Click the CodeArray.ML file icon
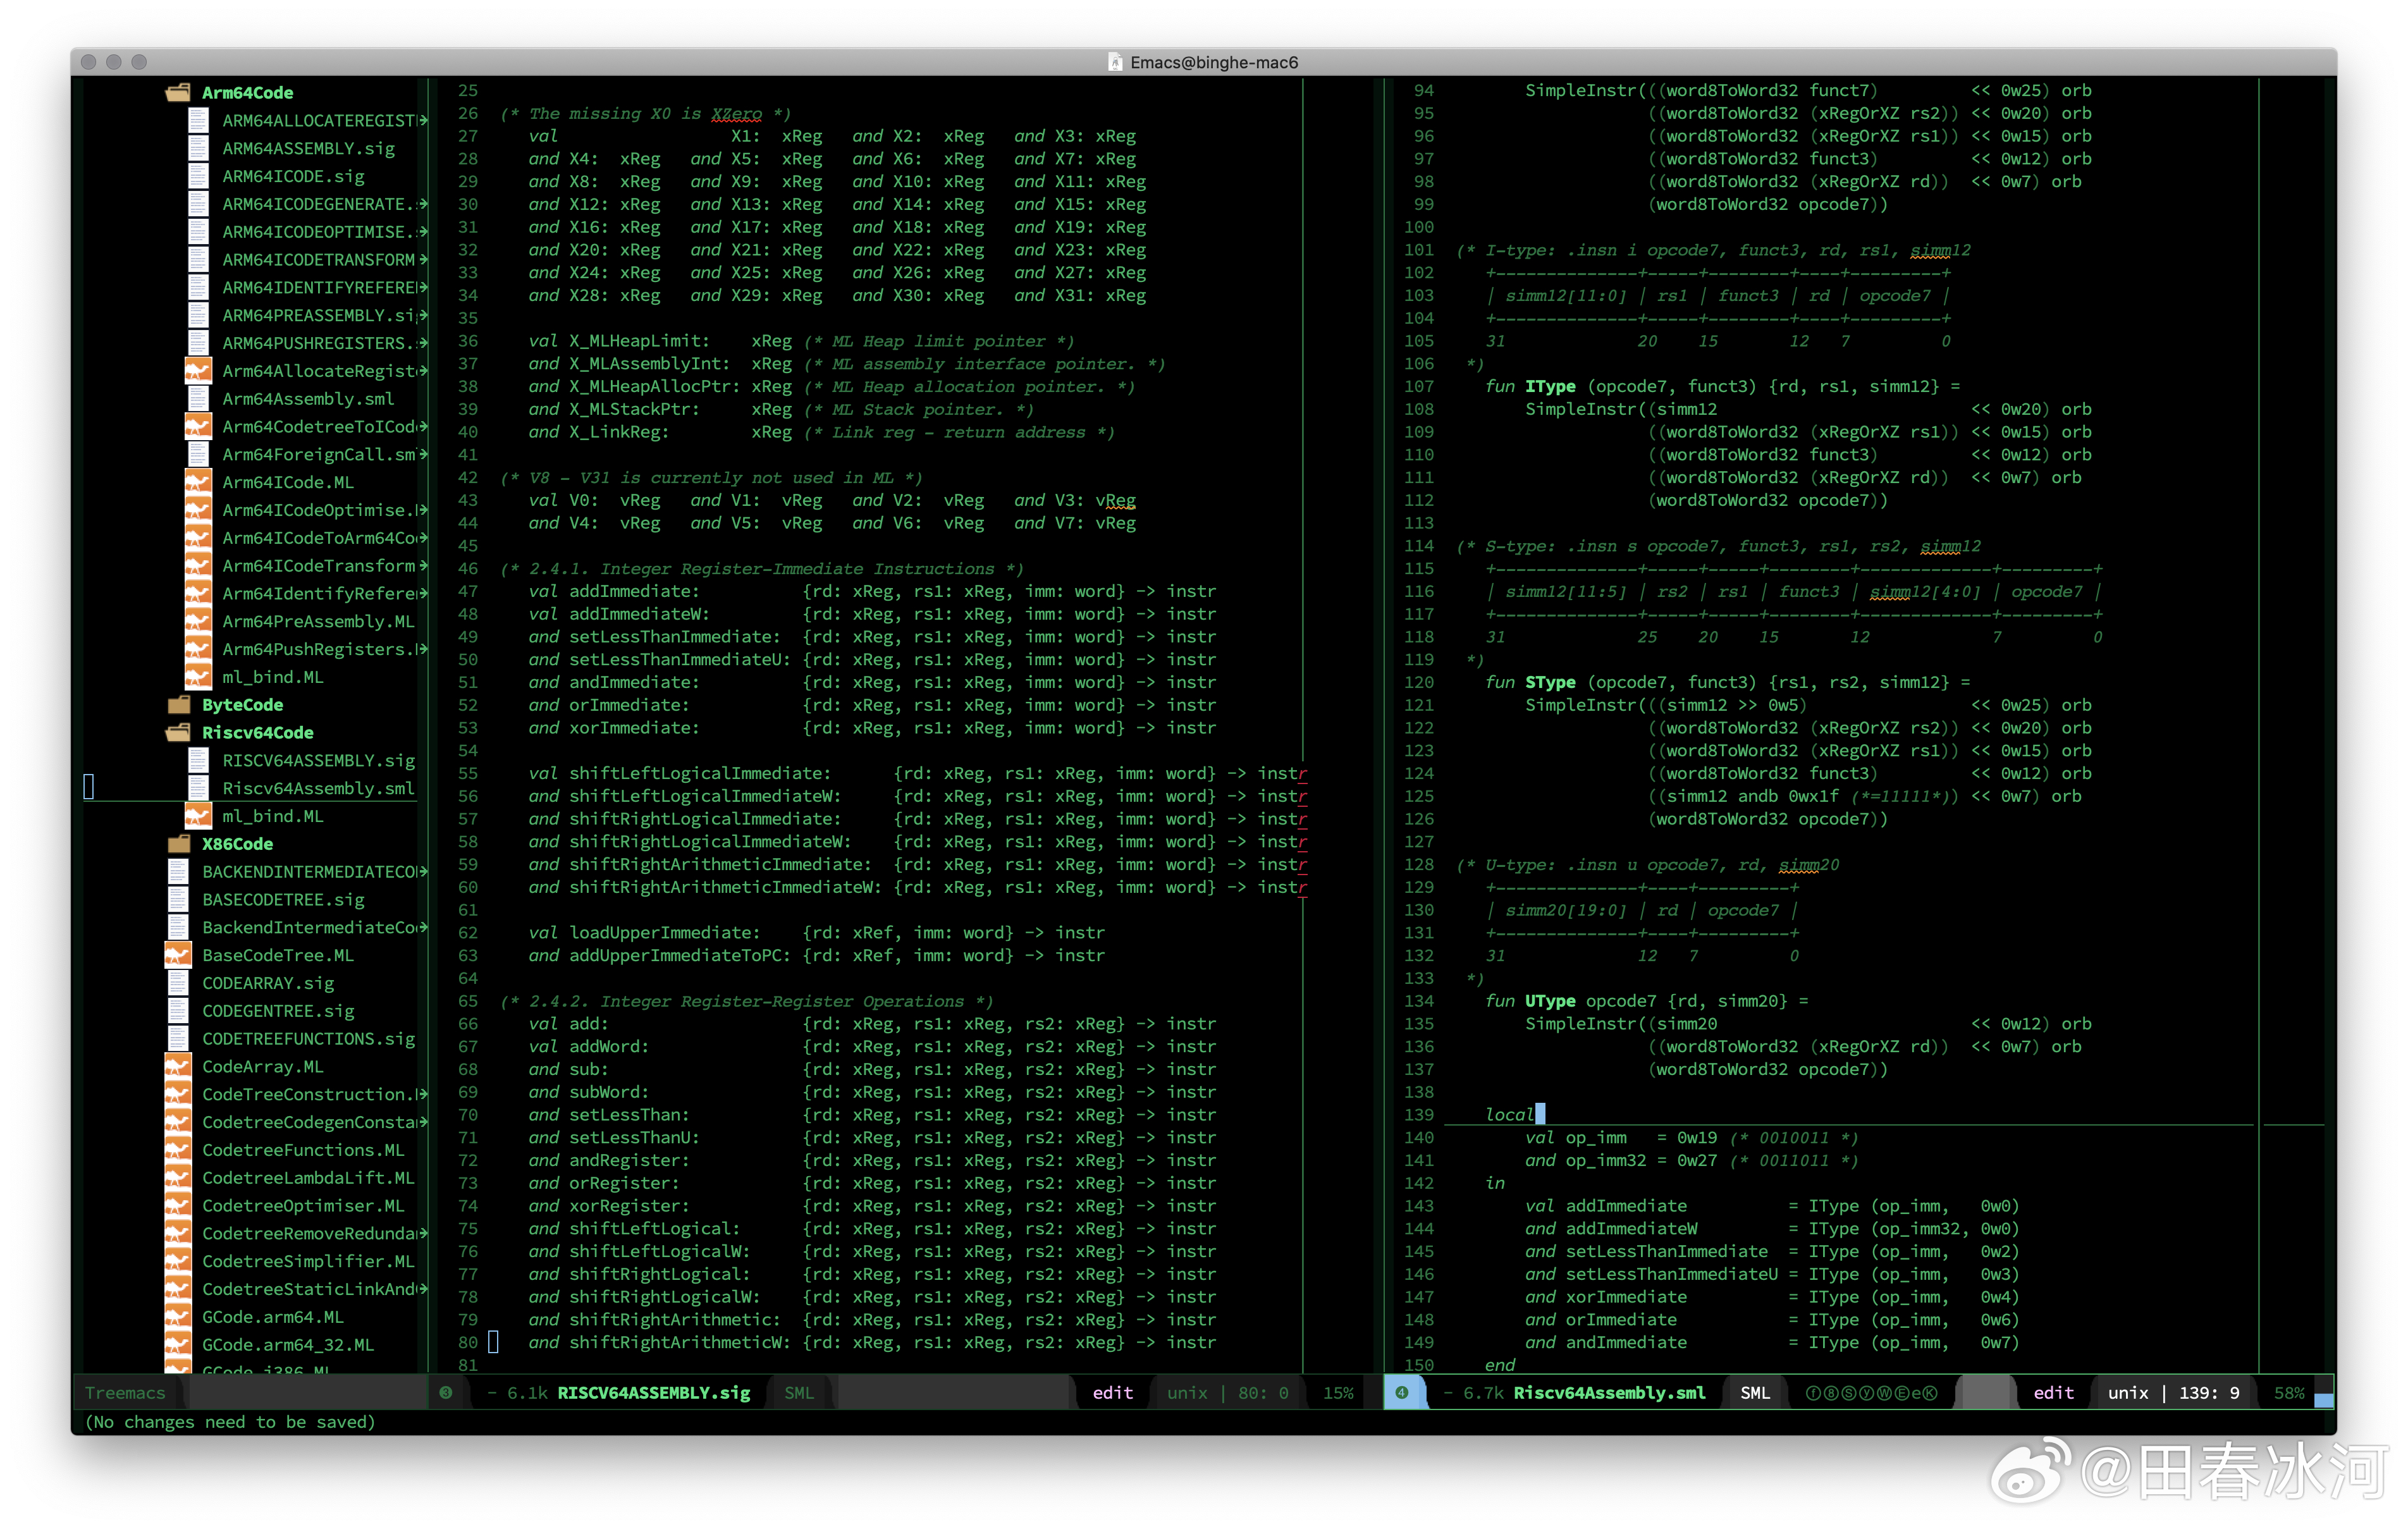The height and width of the screenshot is (1529, 2408). [178, 1067]
